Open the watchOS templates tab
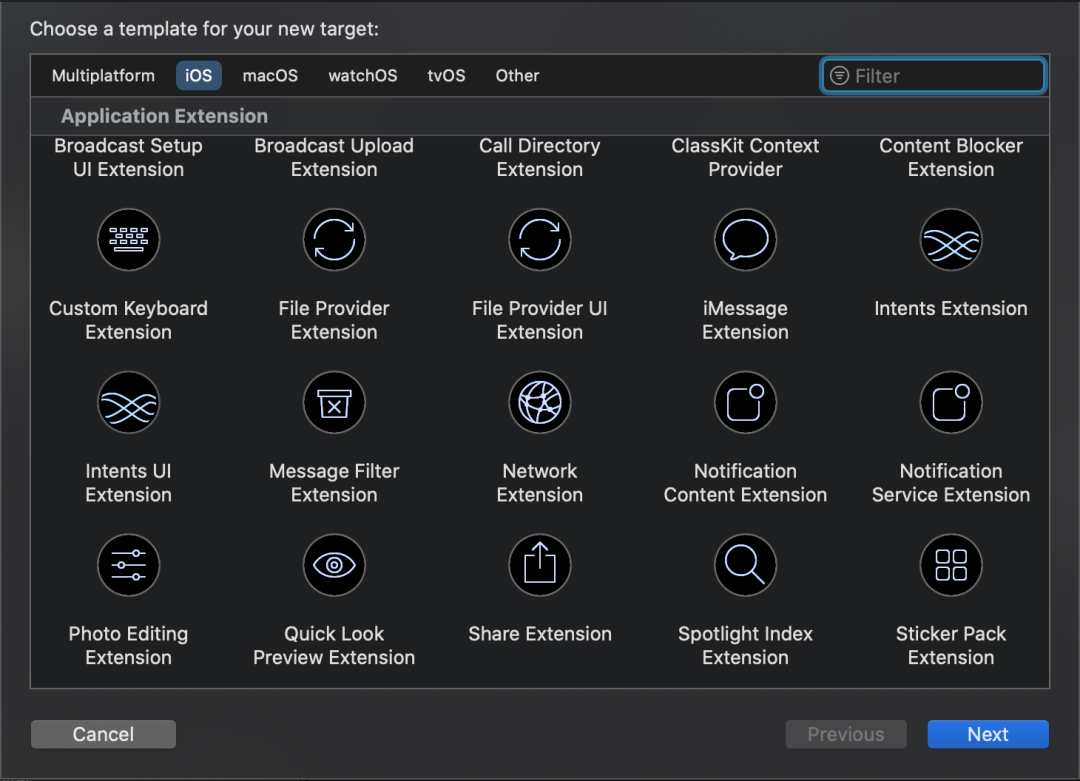 (x=362, y=76)
